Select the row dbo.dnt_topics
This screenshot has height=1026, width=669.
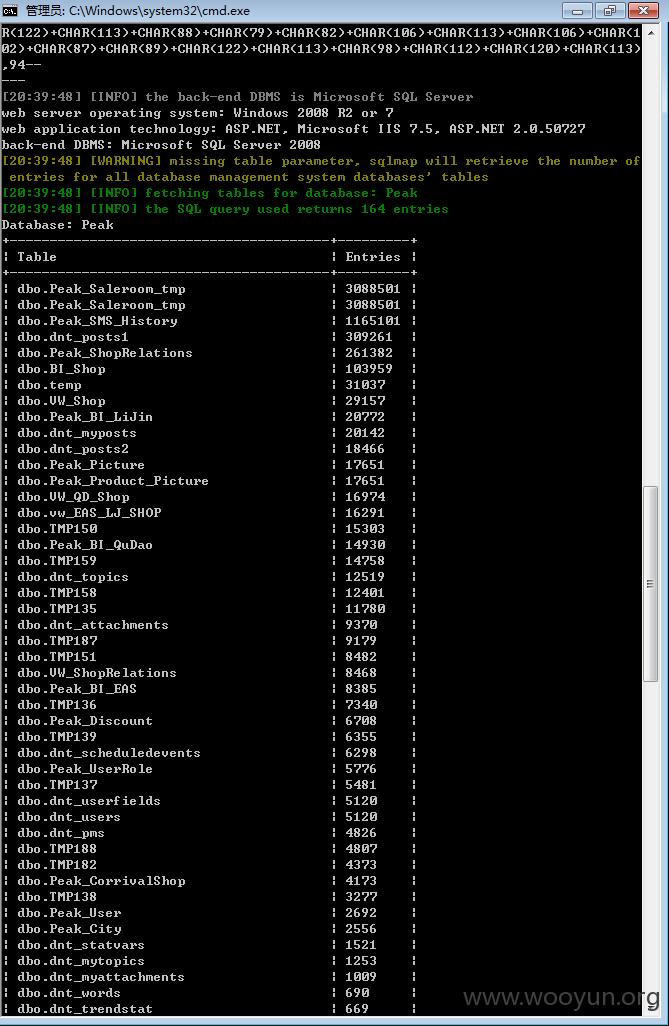pos(209,577)
